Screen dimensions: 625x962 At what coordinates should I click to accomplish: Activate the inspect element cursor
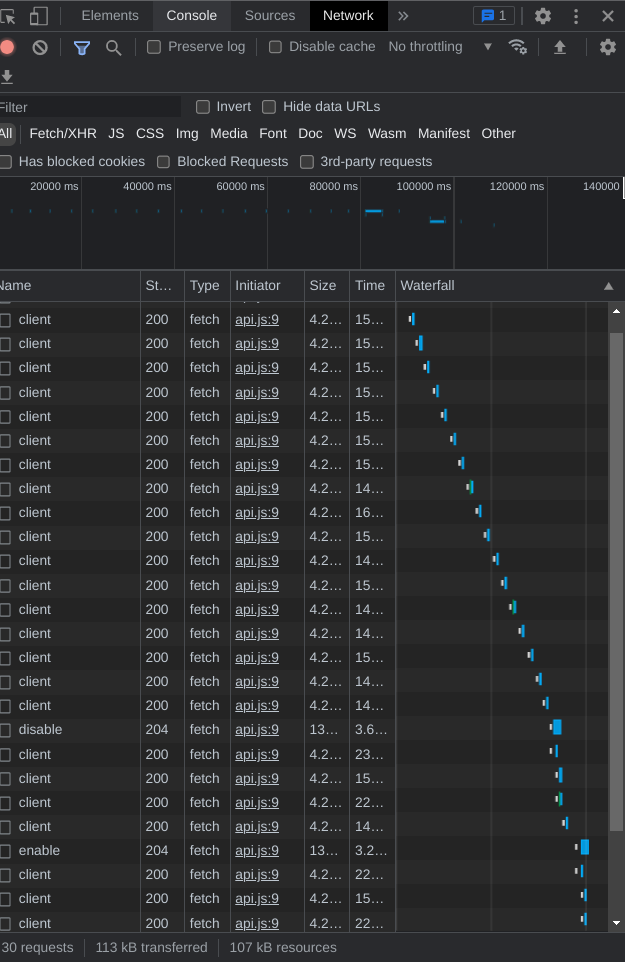[10, 15]
